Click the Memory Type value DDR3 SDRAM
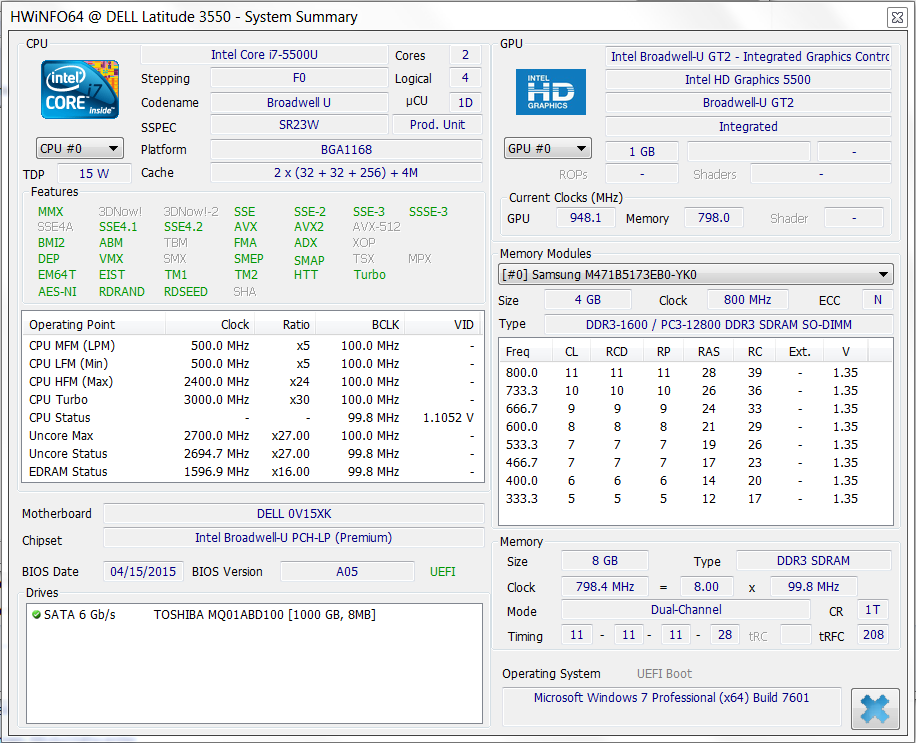 pyautogui.click(x=813, y=561)
